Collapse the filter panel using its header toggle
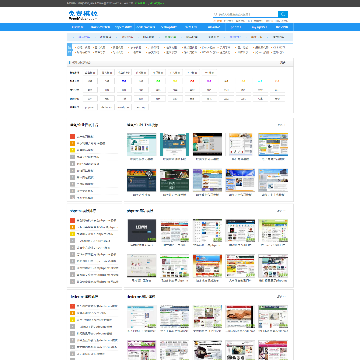 (x=283, y=62)
